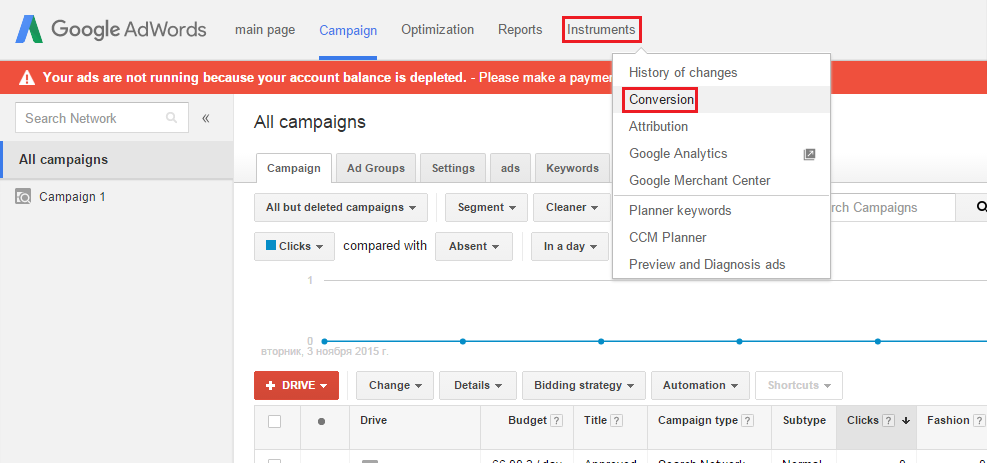Viewport: 987px width, 463px height.
Task: Switch to the Ad Groups tab
Action: click(x=376, y=169)
